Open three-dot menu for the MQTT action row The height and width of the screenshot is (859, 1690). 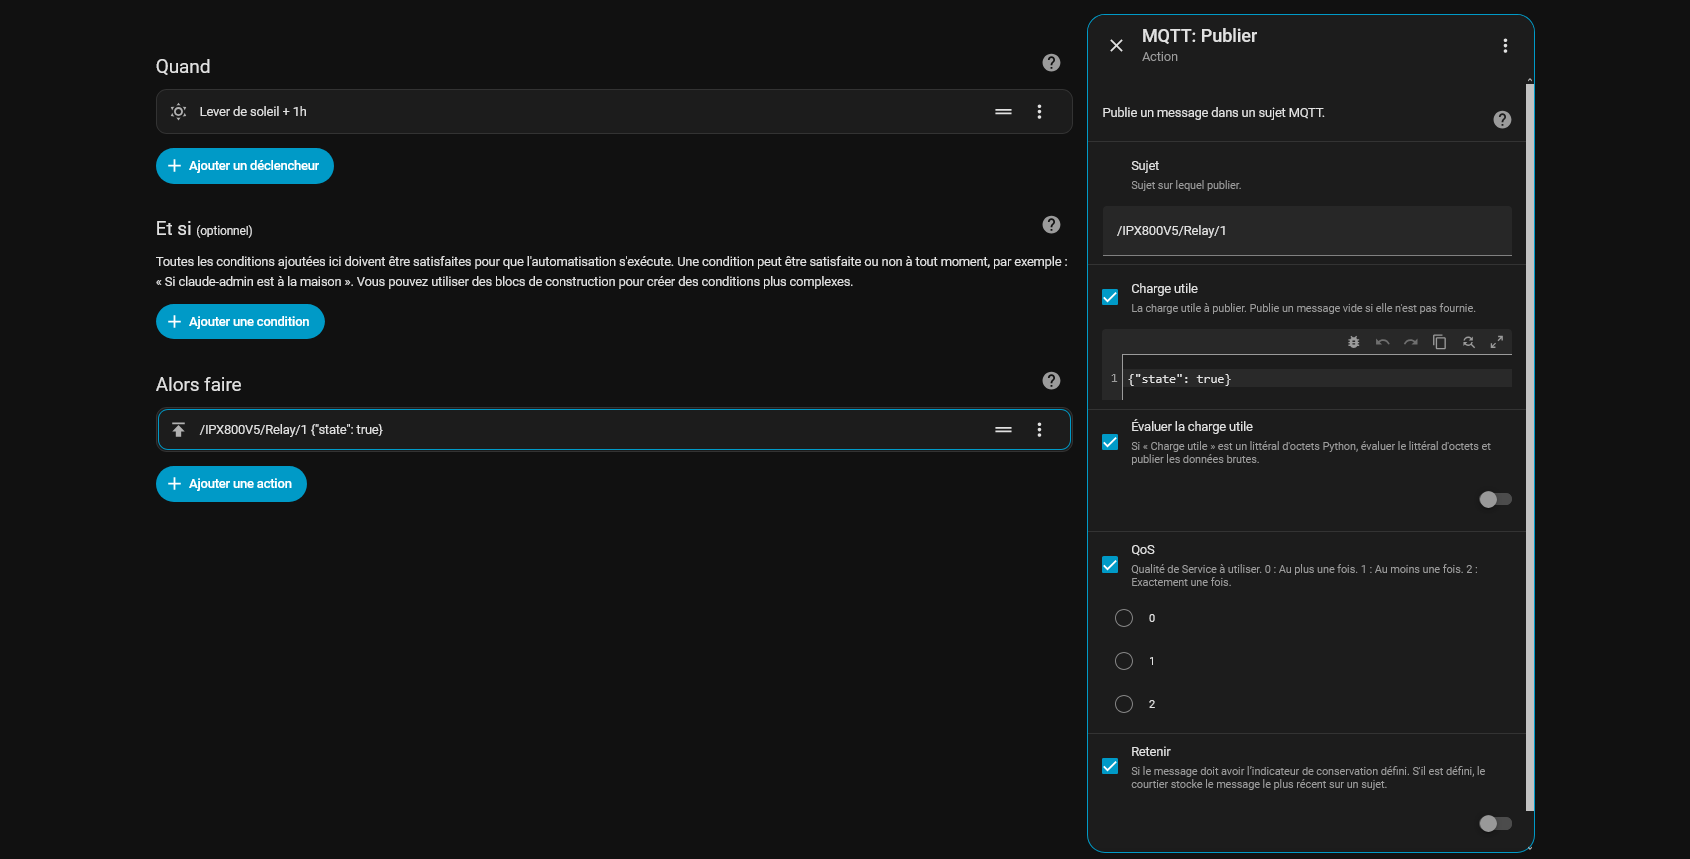point(1039,430)
